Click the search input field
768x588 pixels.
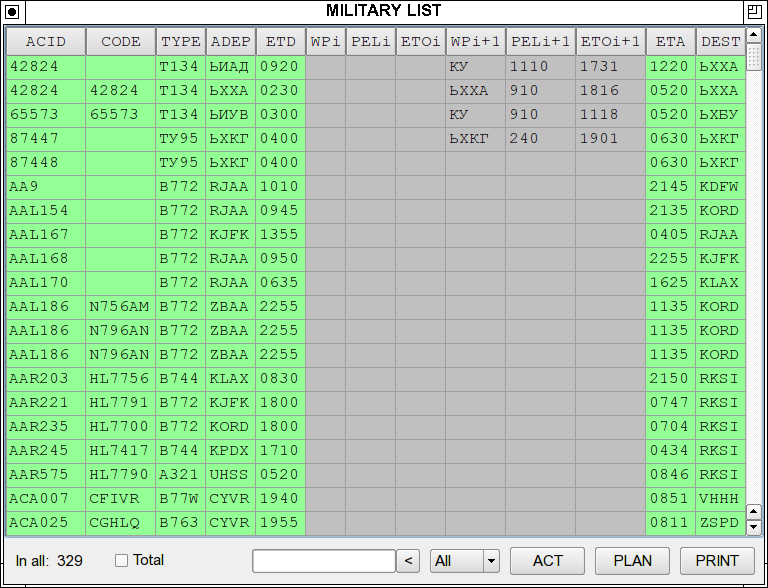[324, 561]
